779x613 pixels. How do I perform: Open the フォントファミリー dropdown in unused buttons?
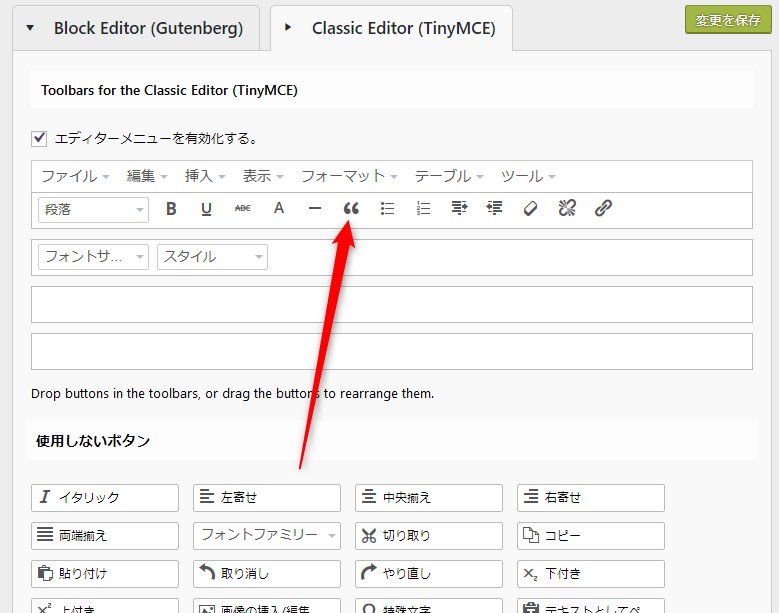click(x=267, y=535)
